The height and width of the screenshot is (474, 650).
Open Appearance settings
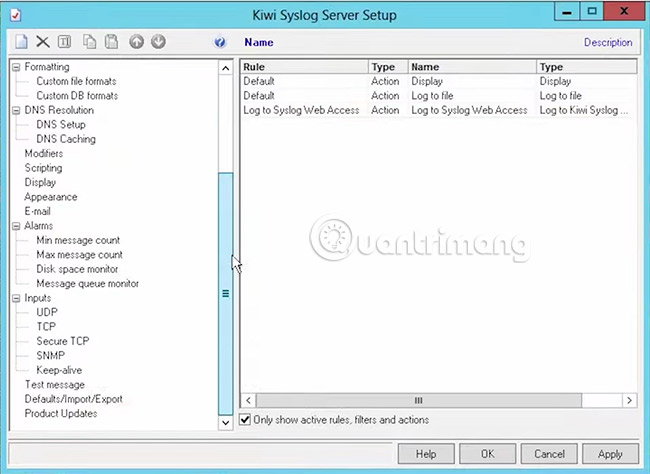51,197
